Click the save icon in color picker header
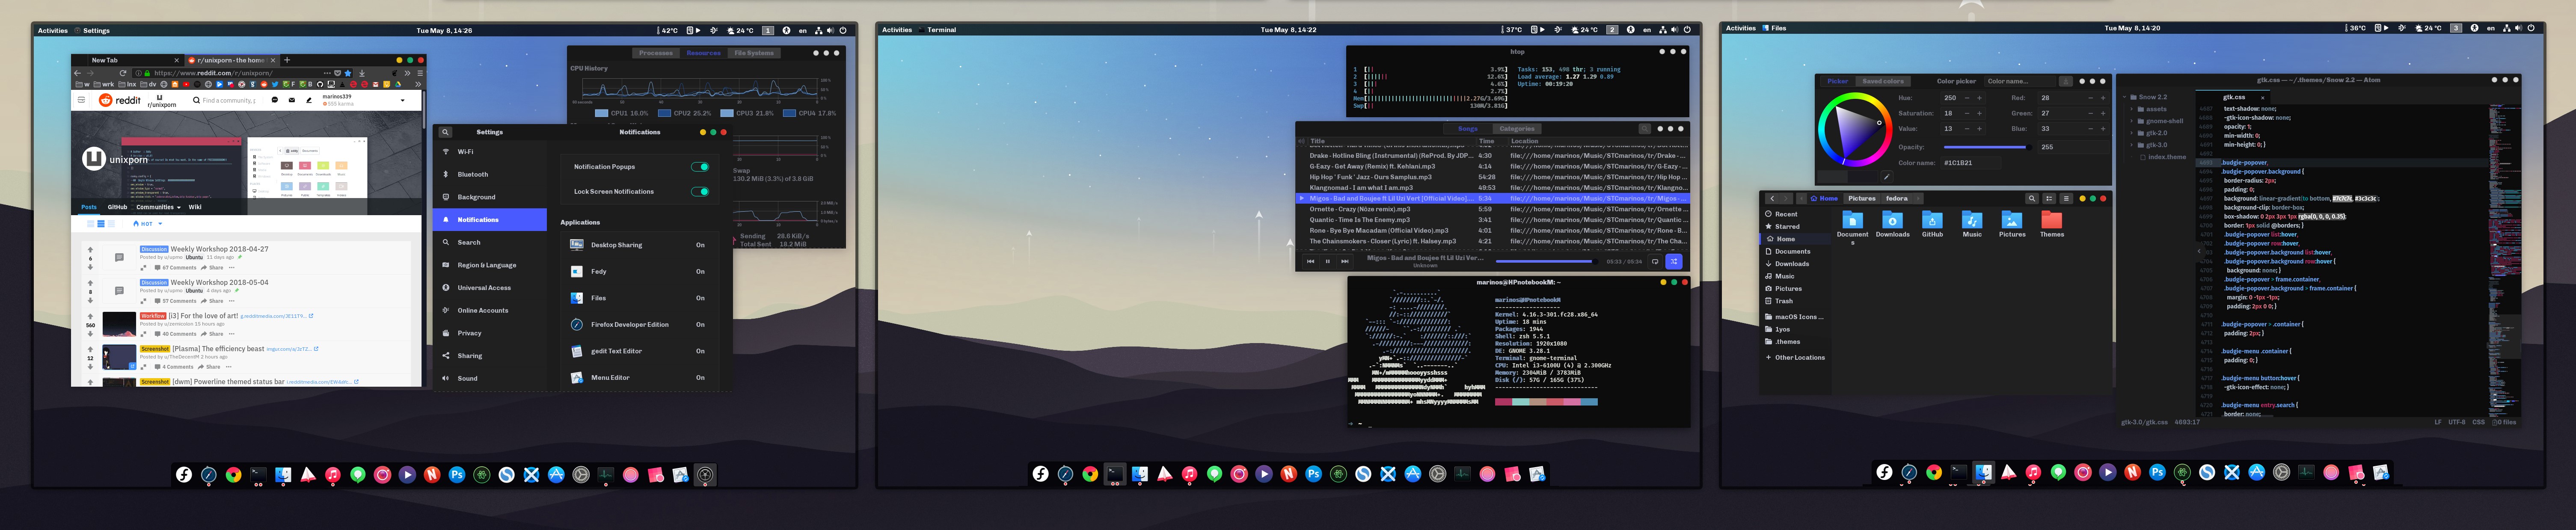The image size is (2576, 530). [x=2066, y=81]
